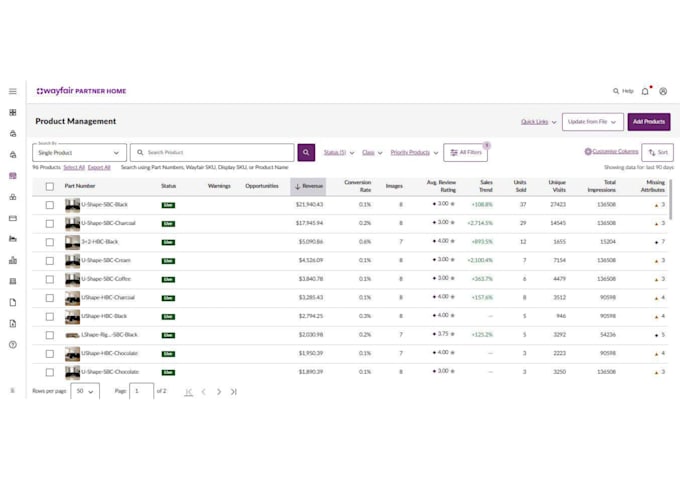Focus the Search Product input field
Viewport: 680px width, 480px height.
[212, 153]
